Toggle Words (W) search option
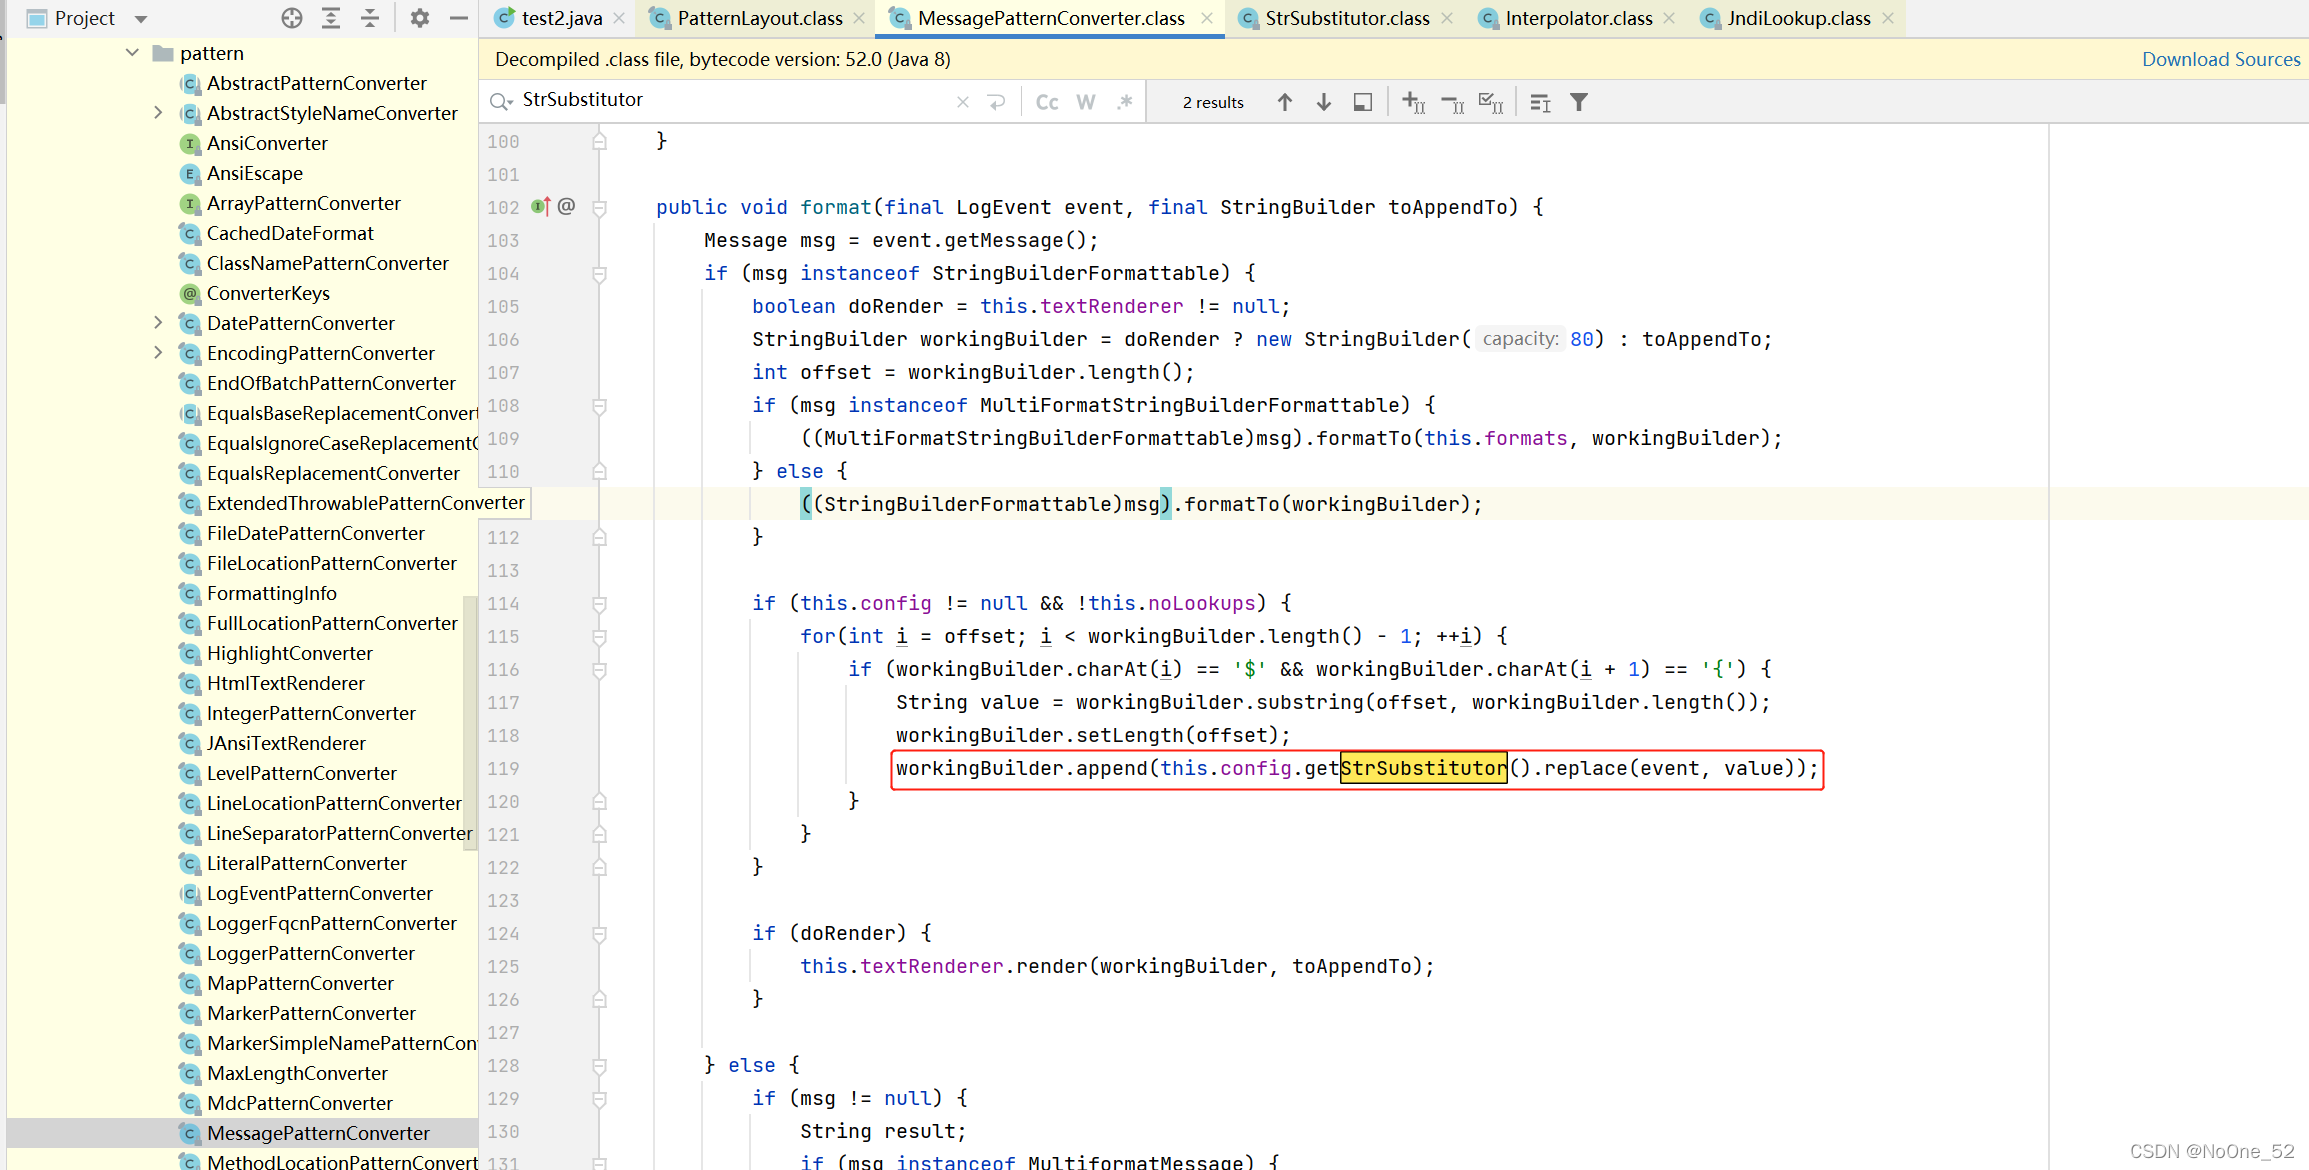Screen dimensions: 2309x1170 point(1086,102)
